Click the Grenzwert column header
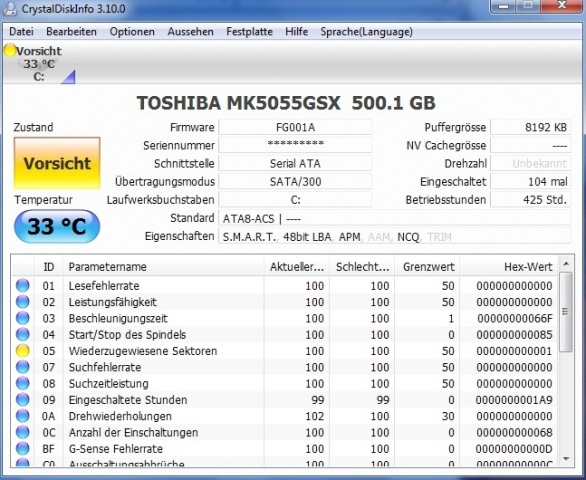 427,267
